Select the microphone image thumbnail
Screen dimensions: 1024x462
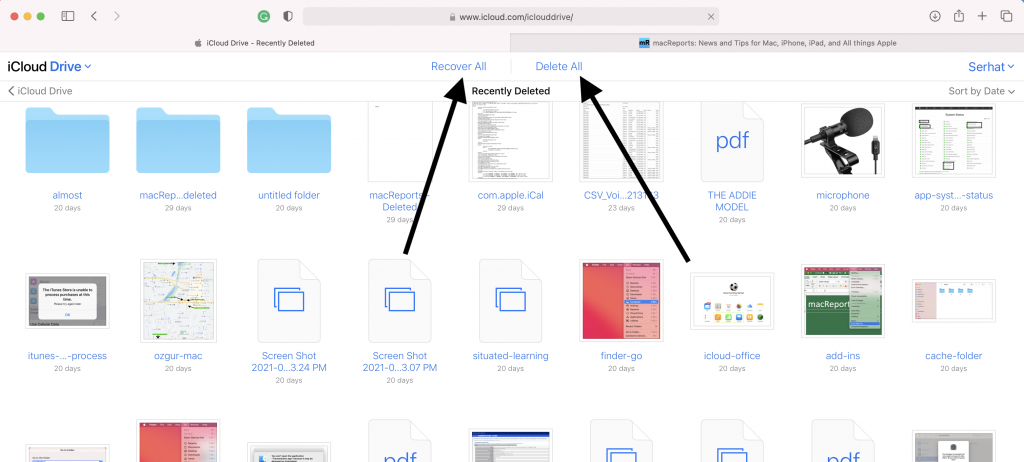pos(842,140)
